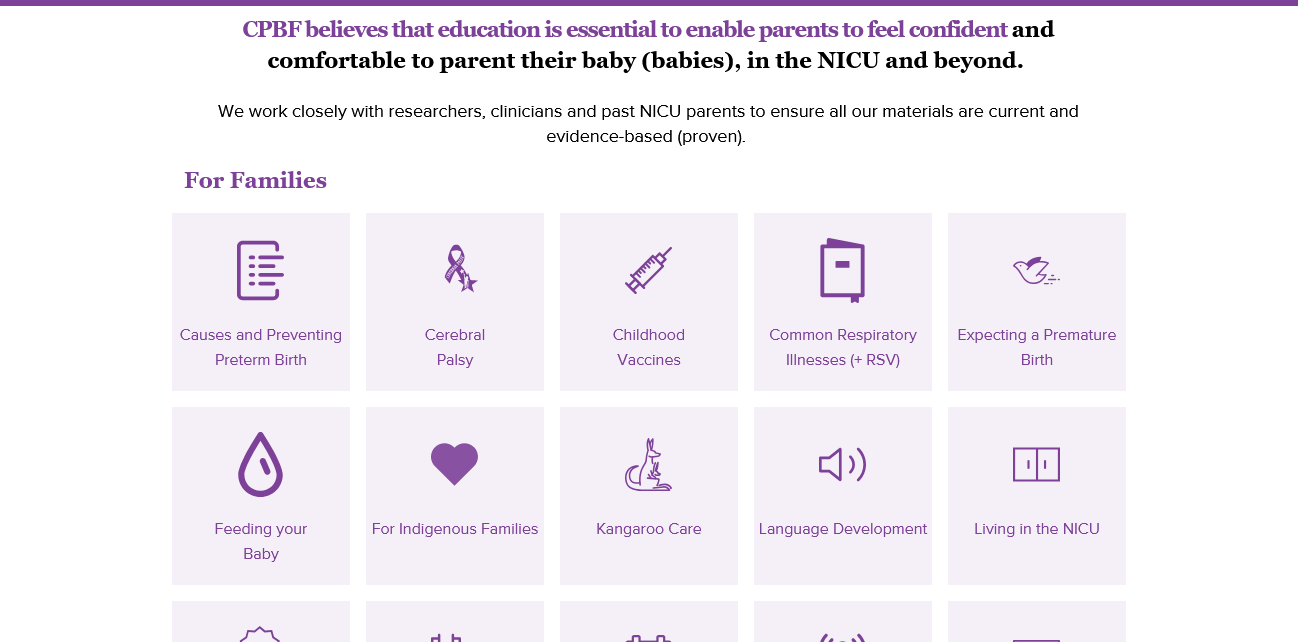Open Feeding your Baby link
Image resolution: width=1298 pixels, height=642 pixels.
click(261, 541)
